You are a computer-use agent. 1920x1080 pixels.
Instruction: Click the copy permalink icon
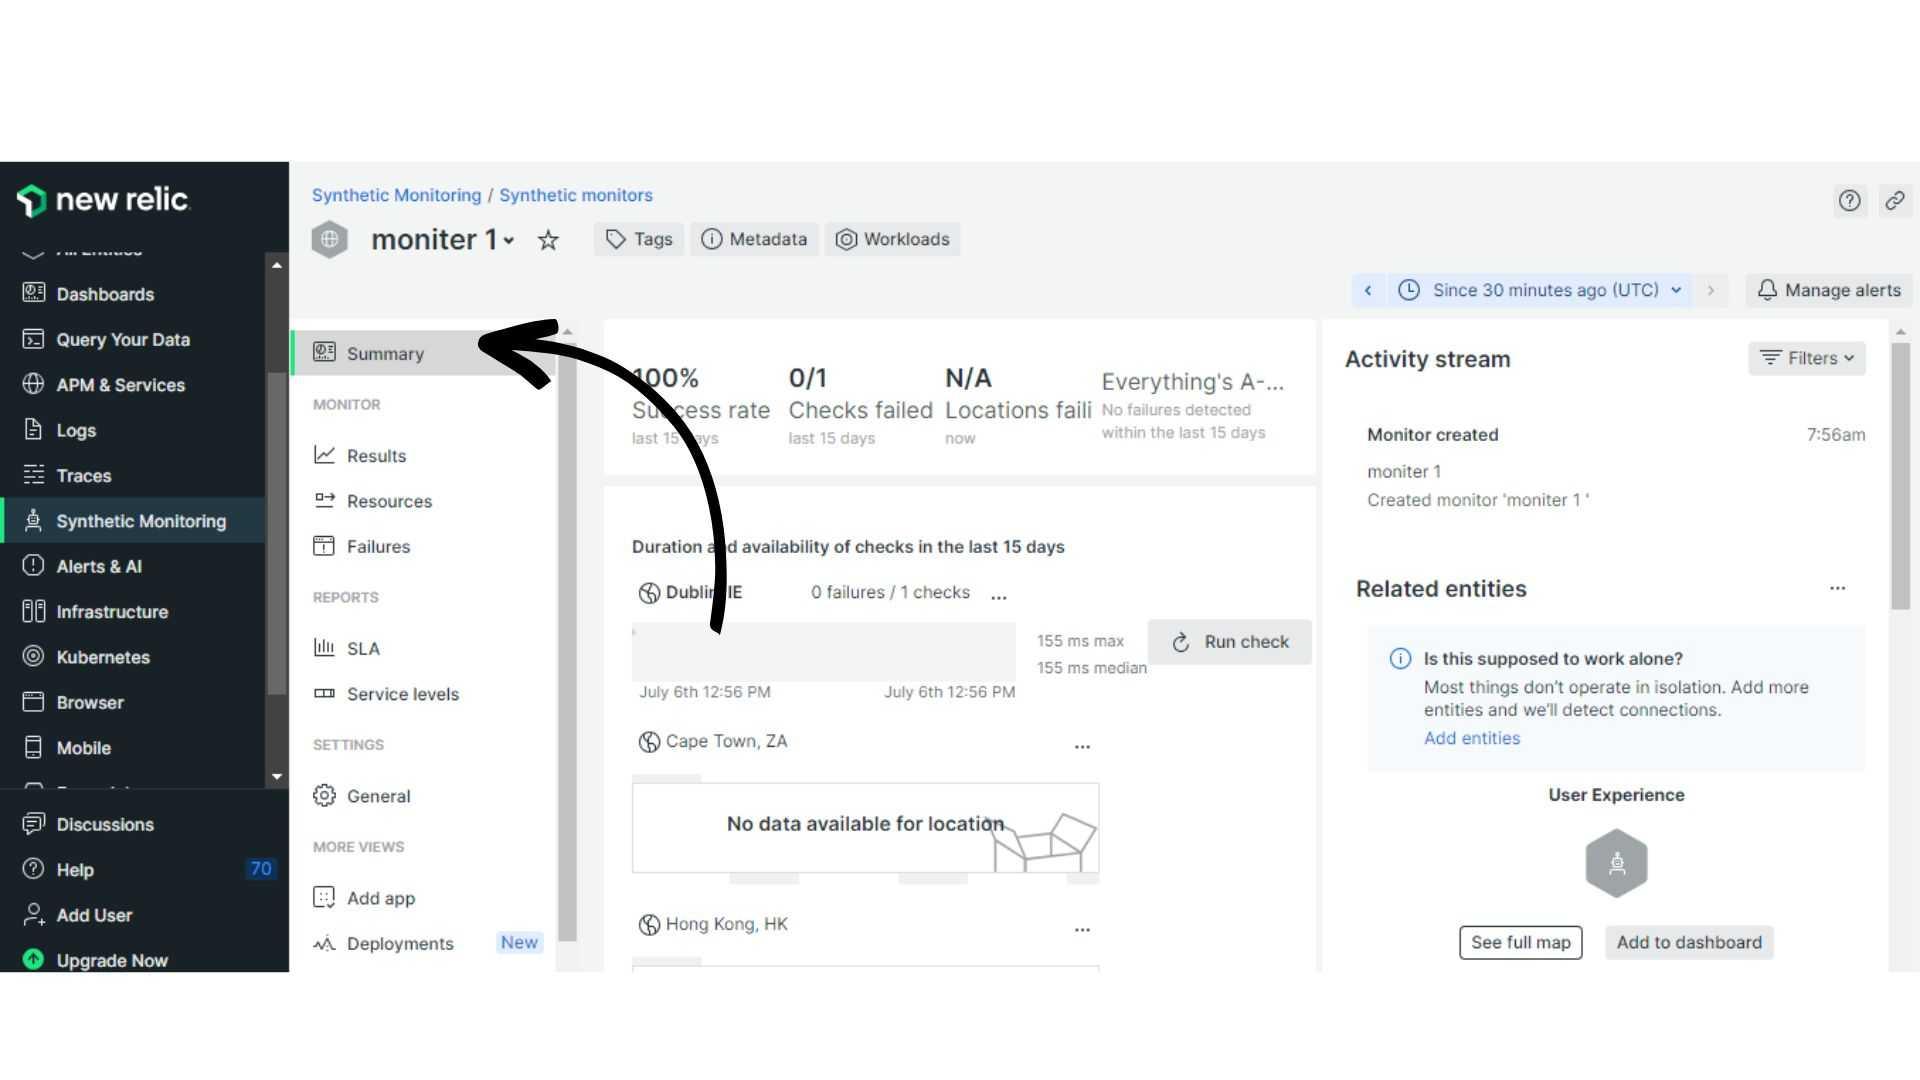coord(1895,201)
